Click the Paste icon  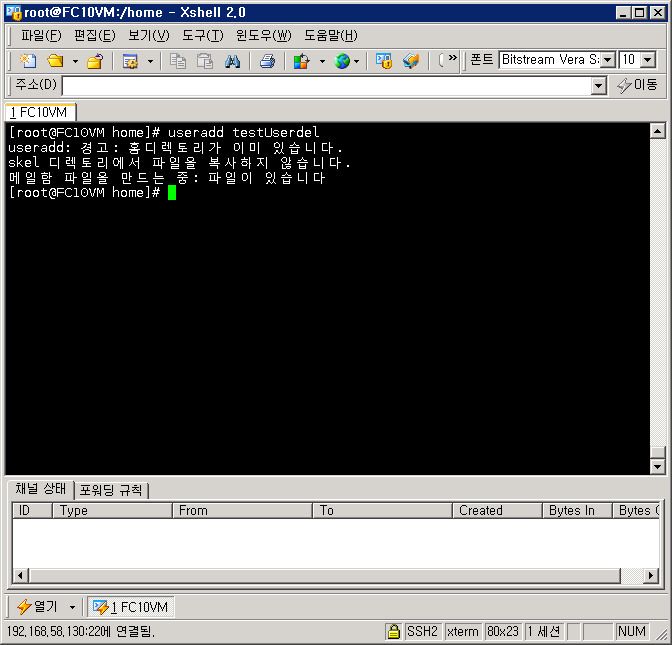pyautogui.click(x=205, y=61)
